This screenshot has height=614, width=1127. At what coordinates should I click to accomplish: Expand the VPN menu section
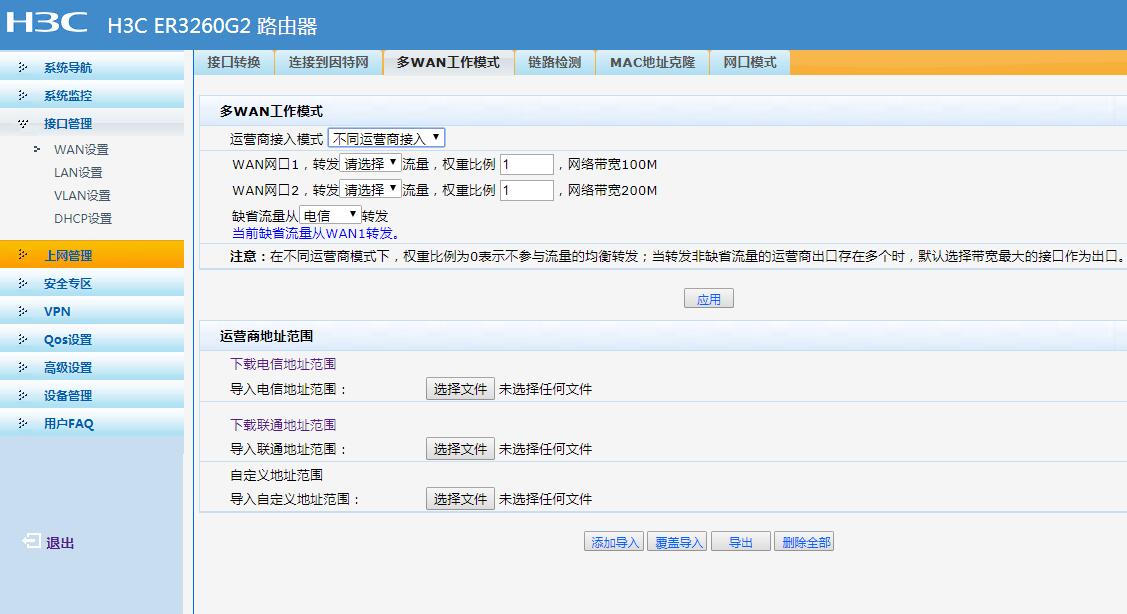point(92,311)
